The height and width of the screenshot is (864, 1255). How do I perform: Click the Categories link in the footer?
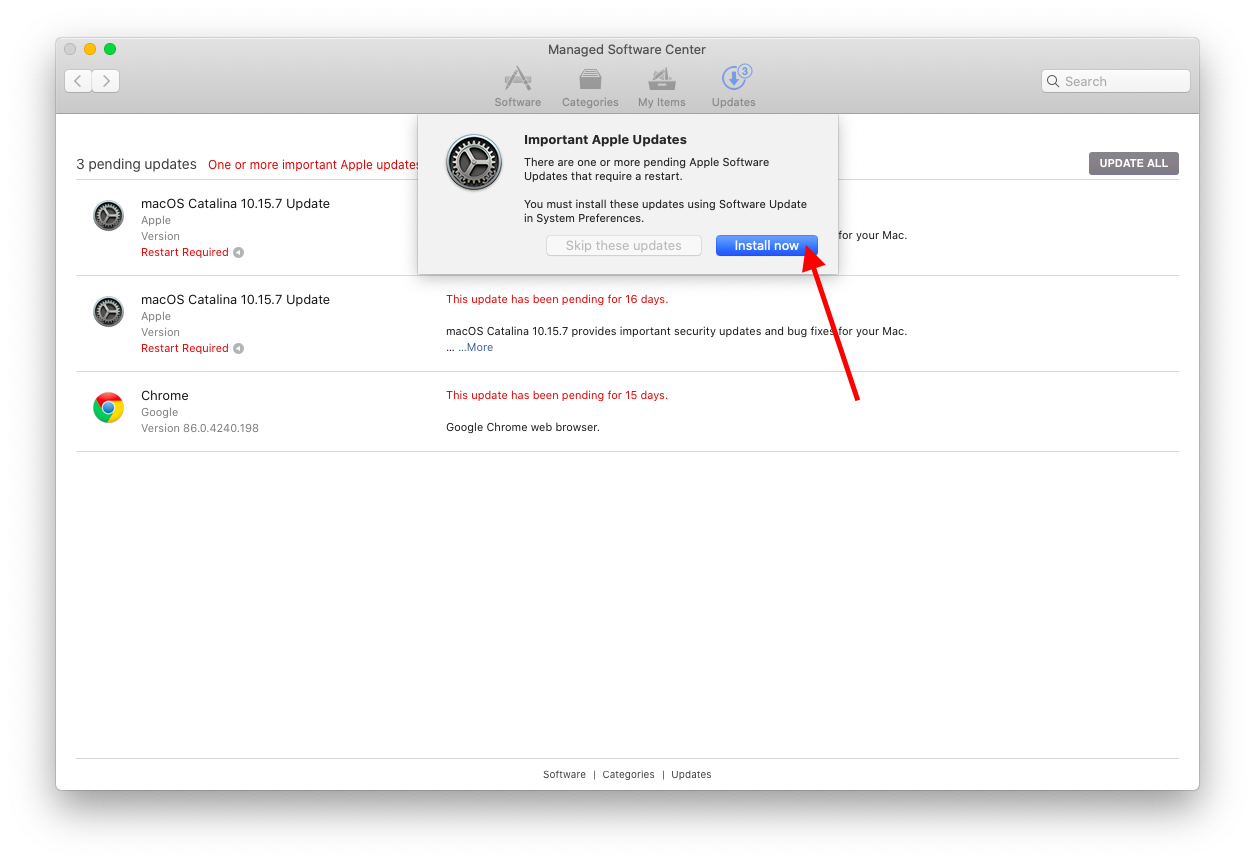pyautogui.click(x=628, y=775)
